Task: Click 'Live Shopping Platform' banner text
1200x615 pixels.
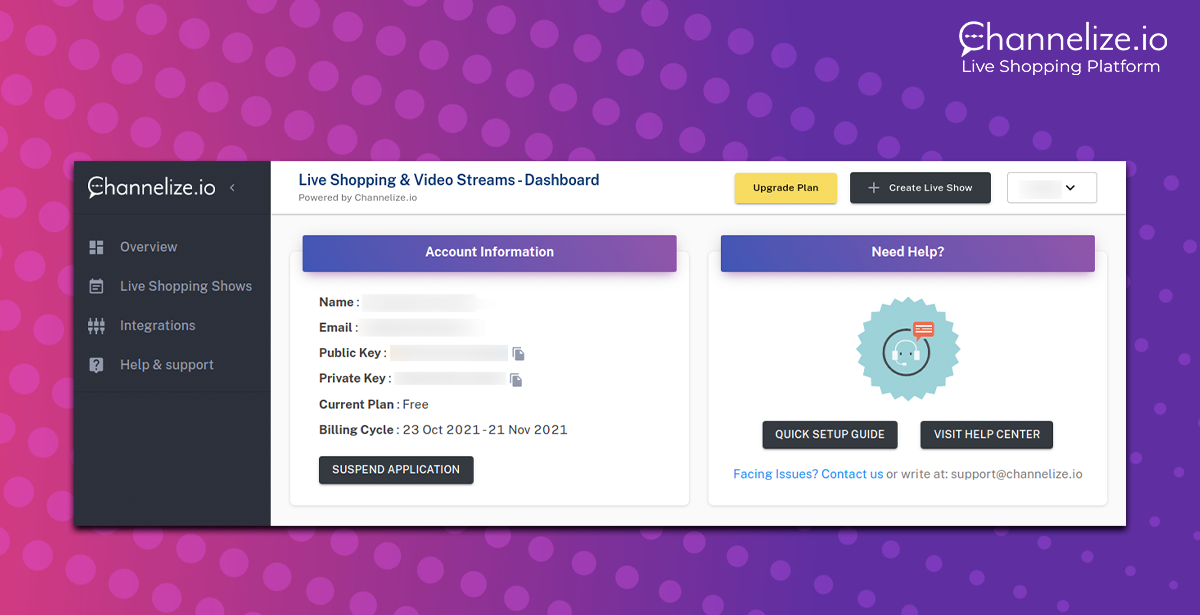Action: point(1061,67)
